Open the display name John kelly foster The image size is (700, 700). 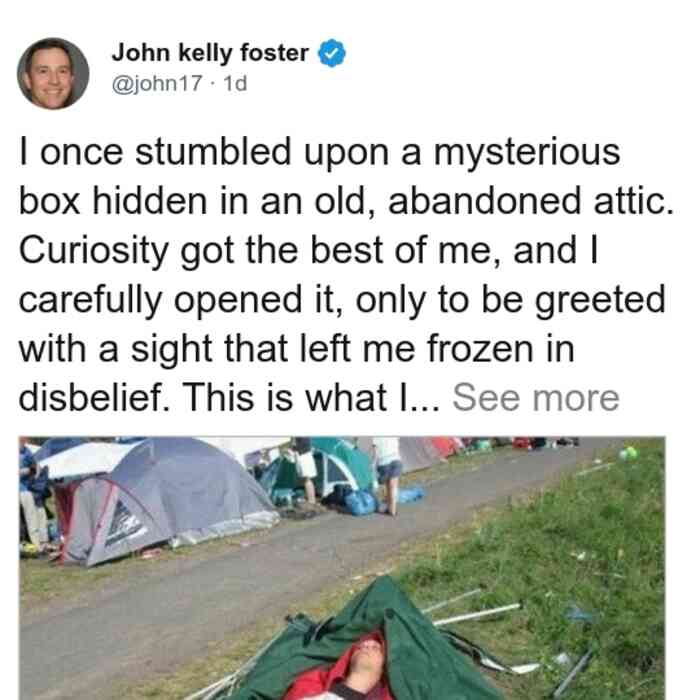210,53
